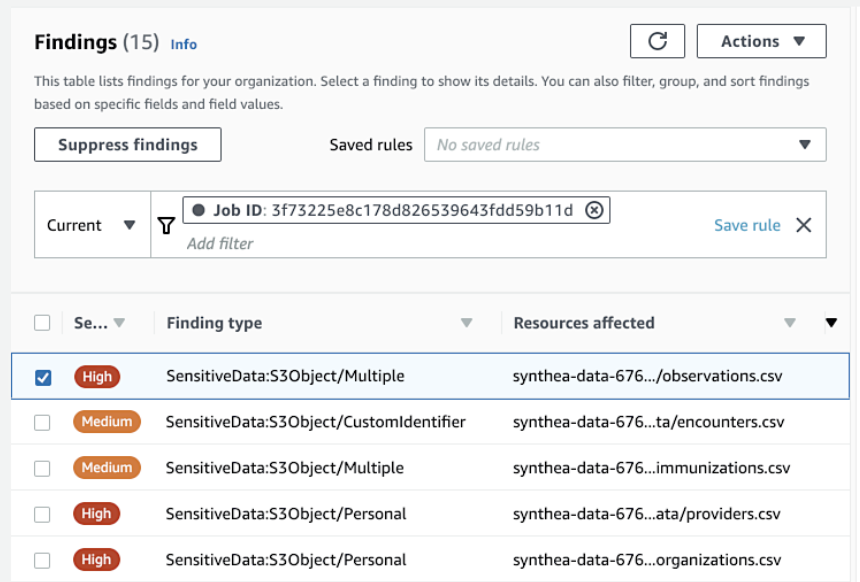Uncheck the observations.csv finding checkbox
This screenshot has width=860, height=582.
pos(43,377)
